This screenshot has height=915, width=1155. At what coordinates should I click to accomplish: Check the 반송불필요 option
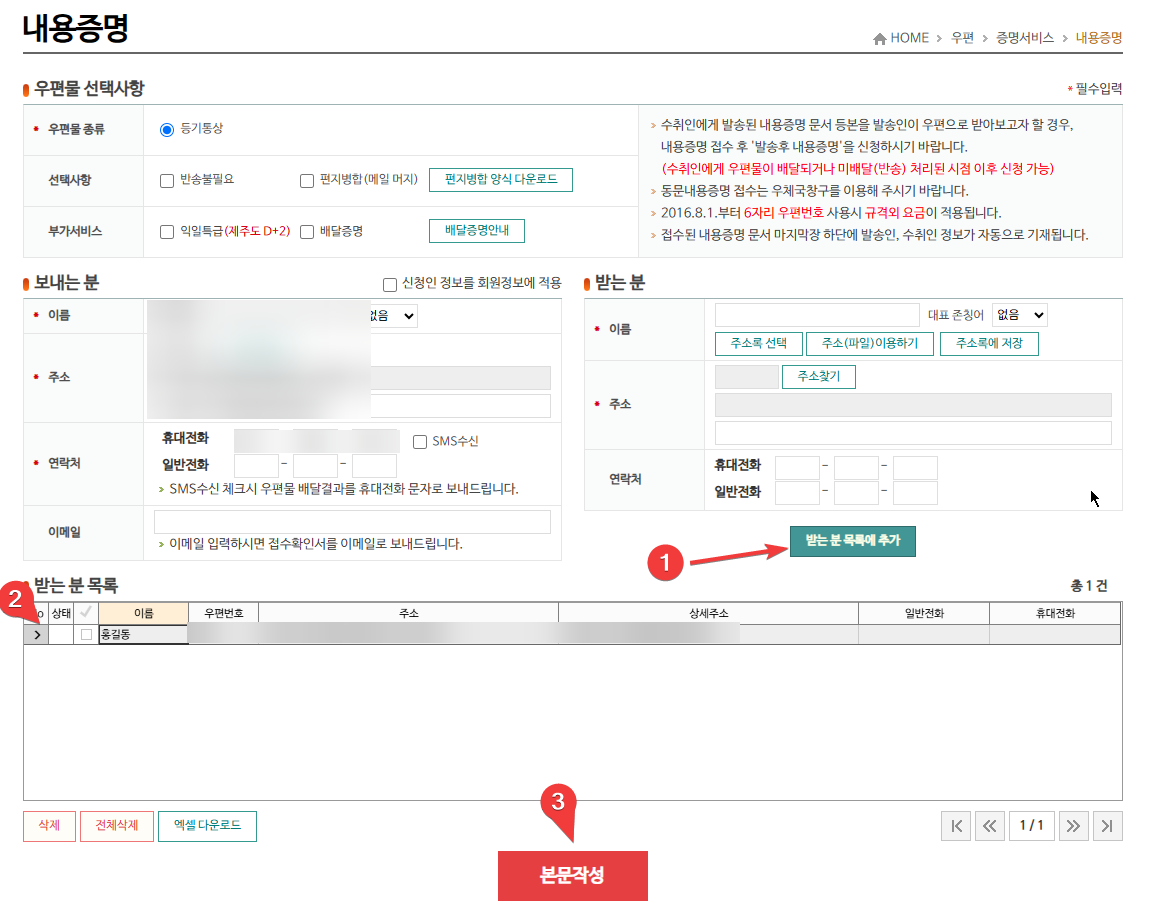(167, 180)
